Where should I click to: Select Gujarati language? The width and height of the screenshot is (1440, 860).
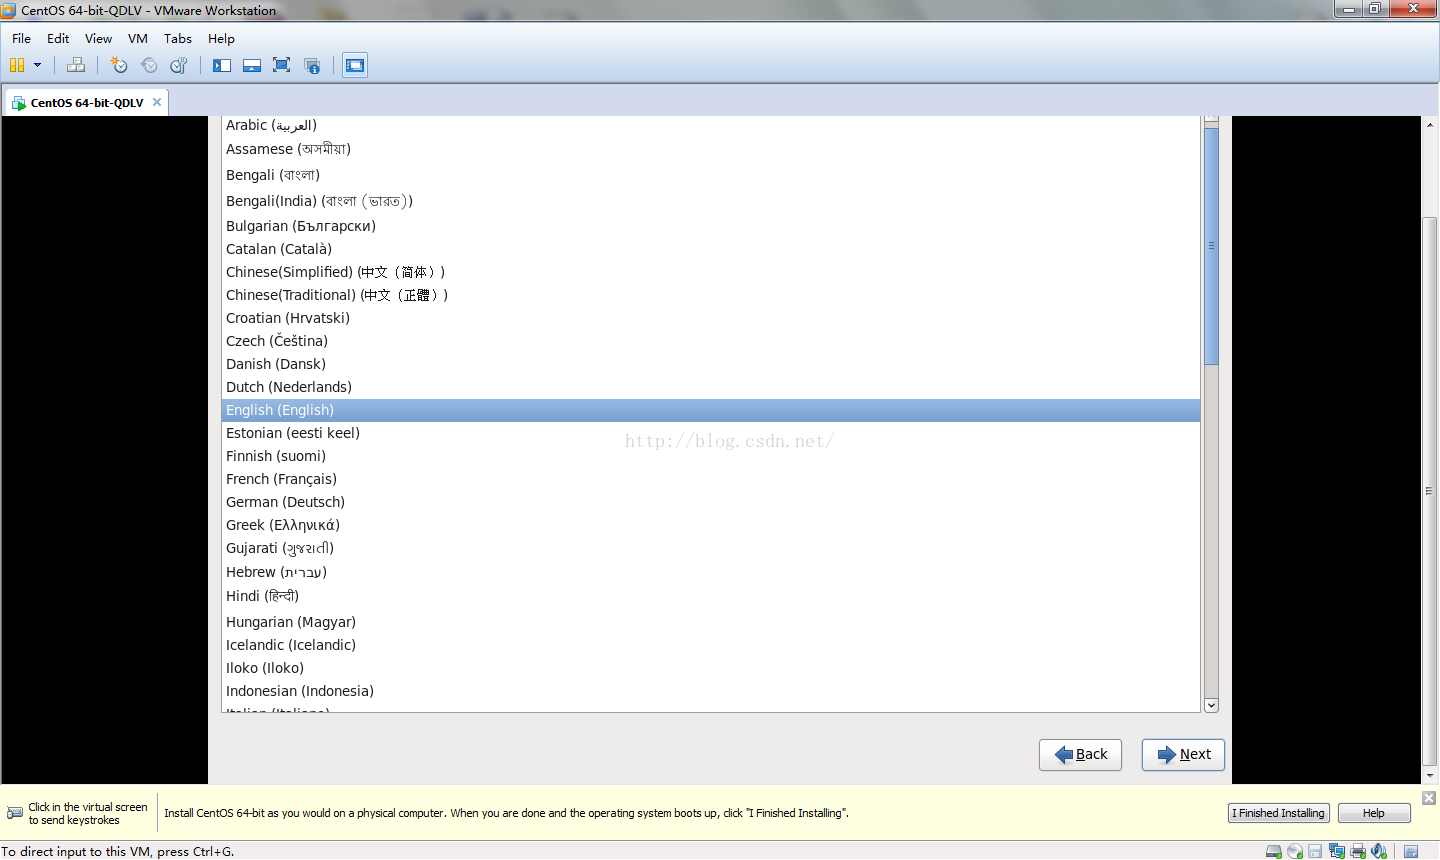click(x=710, y=548)
